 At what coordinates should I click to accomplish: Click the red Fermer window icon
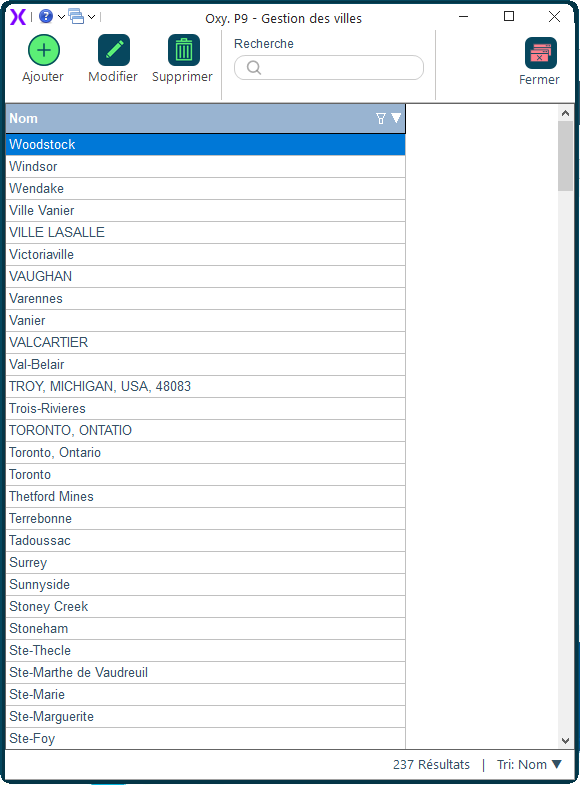point(540,53)
